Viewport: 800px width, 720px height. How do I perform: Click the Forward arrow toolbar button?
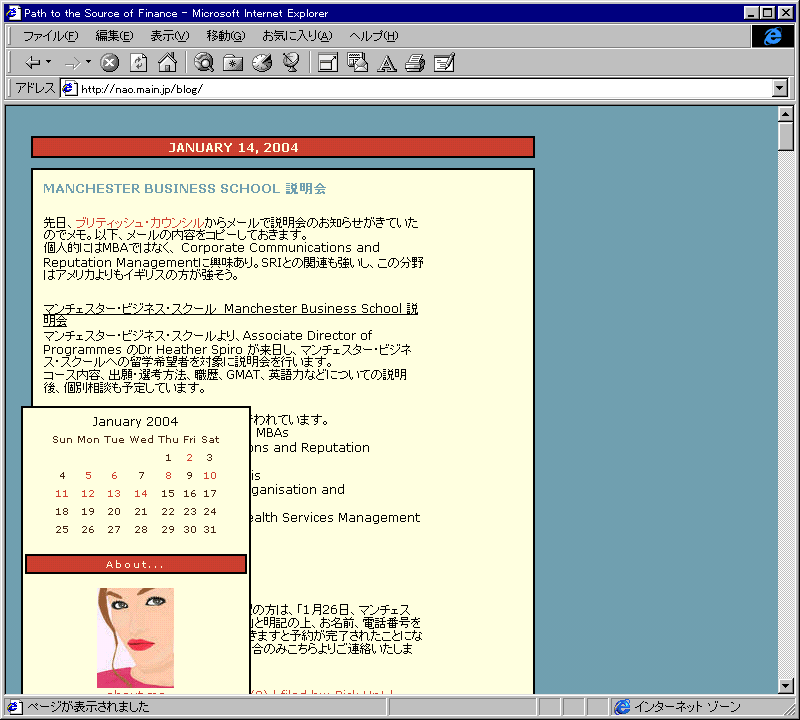[x=72, y=63]
